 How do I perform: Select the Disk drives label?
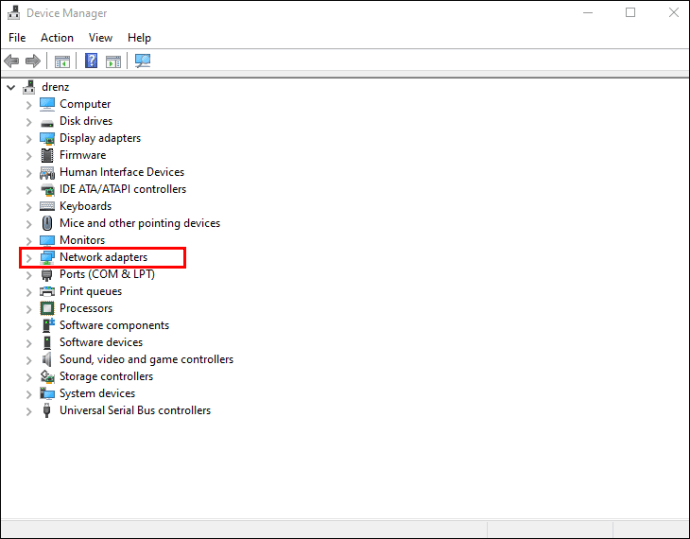tap(86, 121)
